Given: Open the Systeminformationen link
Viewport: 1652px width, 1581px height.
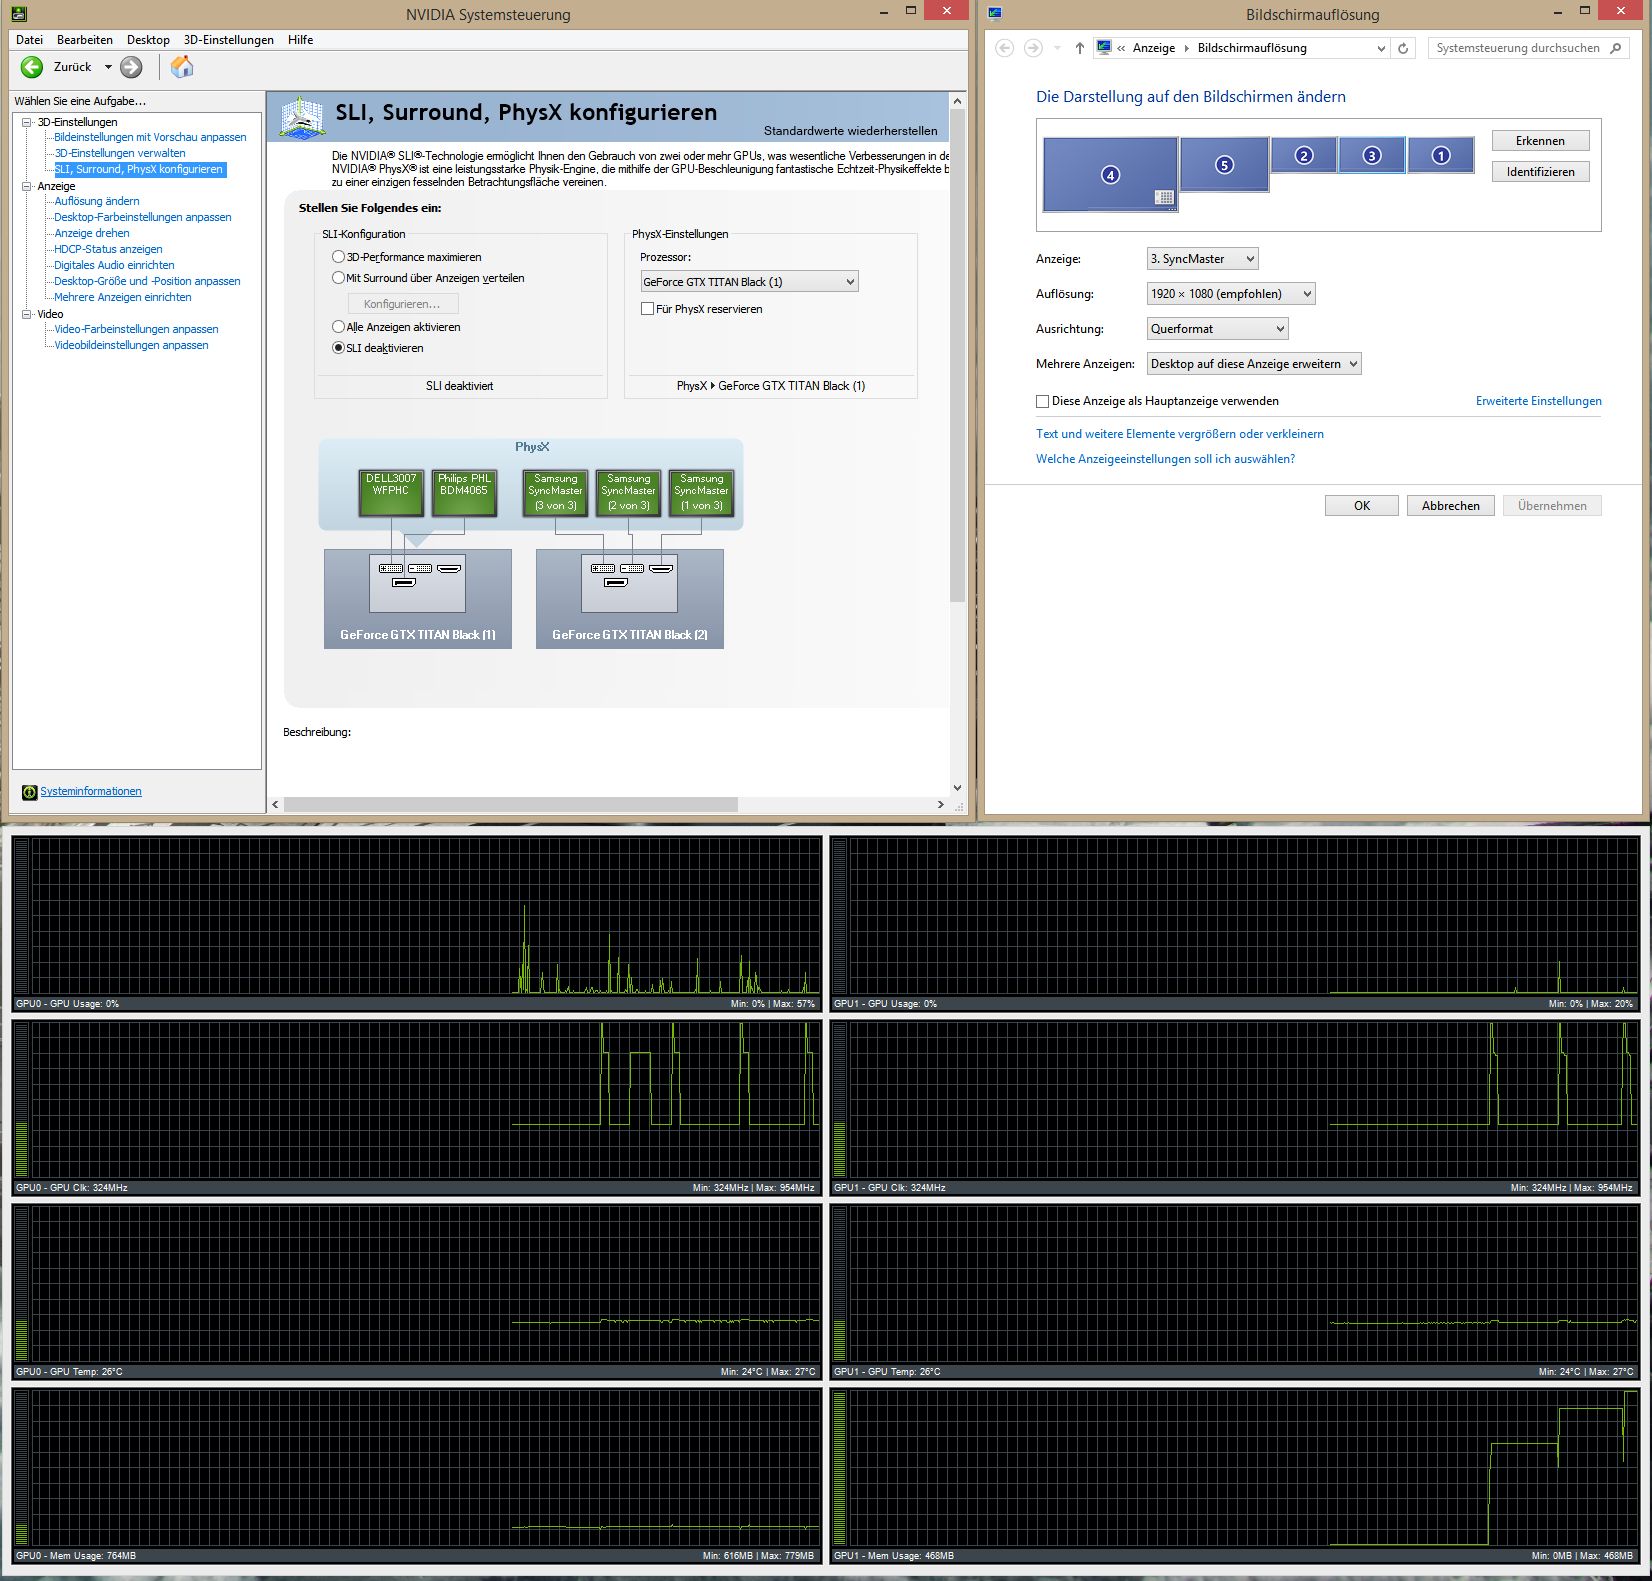Looking at the screenshot, I should 89,790.
